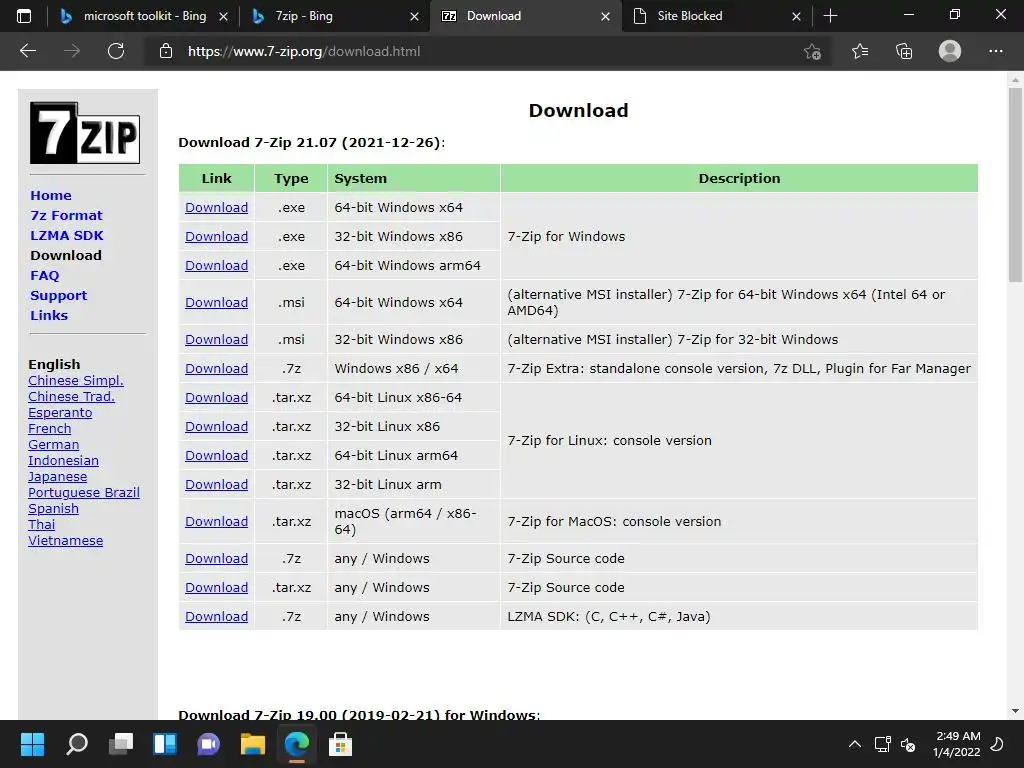Switch language to Chinese Simpl.

tap(76, 381)
